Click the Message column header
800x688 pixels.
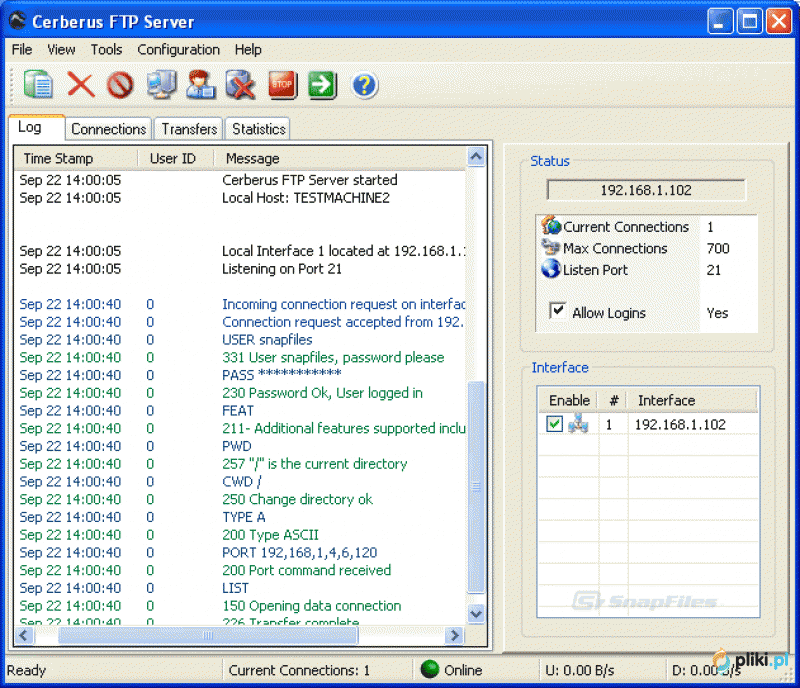pyautogui.click(x=340, y=158)
